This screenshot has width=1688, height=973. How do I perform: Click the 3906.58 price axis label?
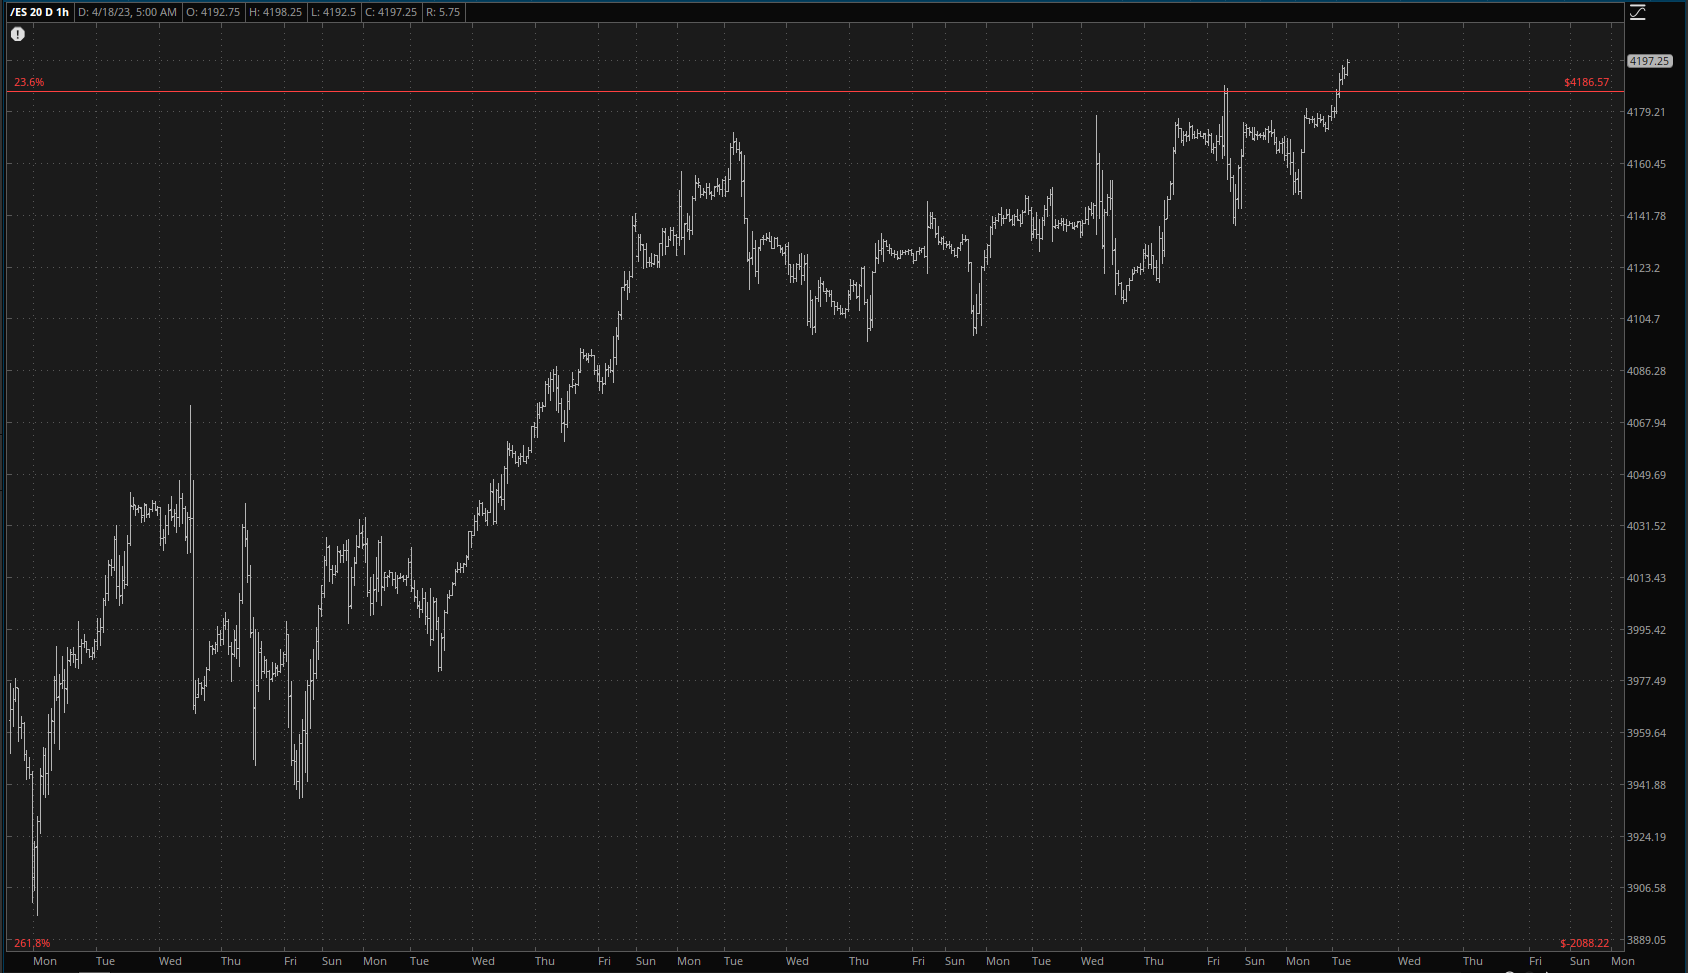pos(1646,888)
